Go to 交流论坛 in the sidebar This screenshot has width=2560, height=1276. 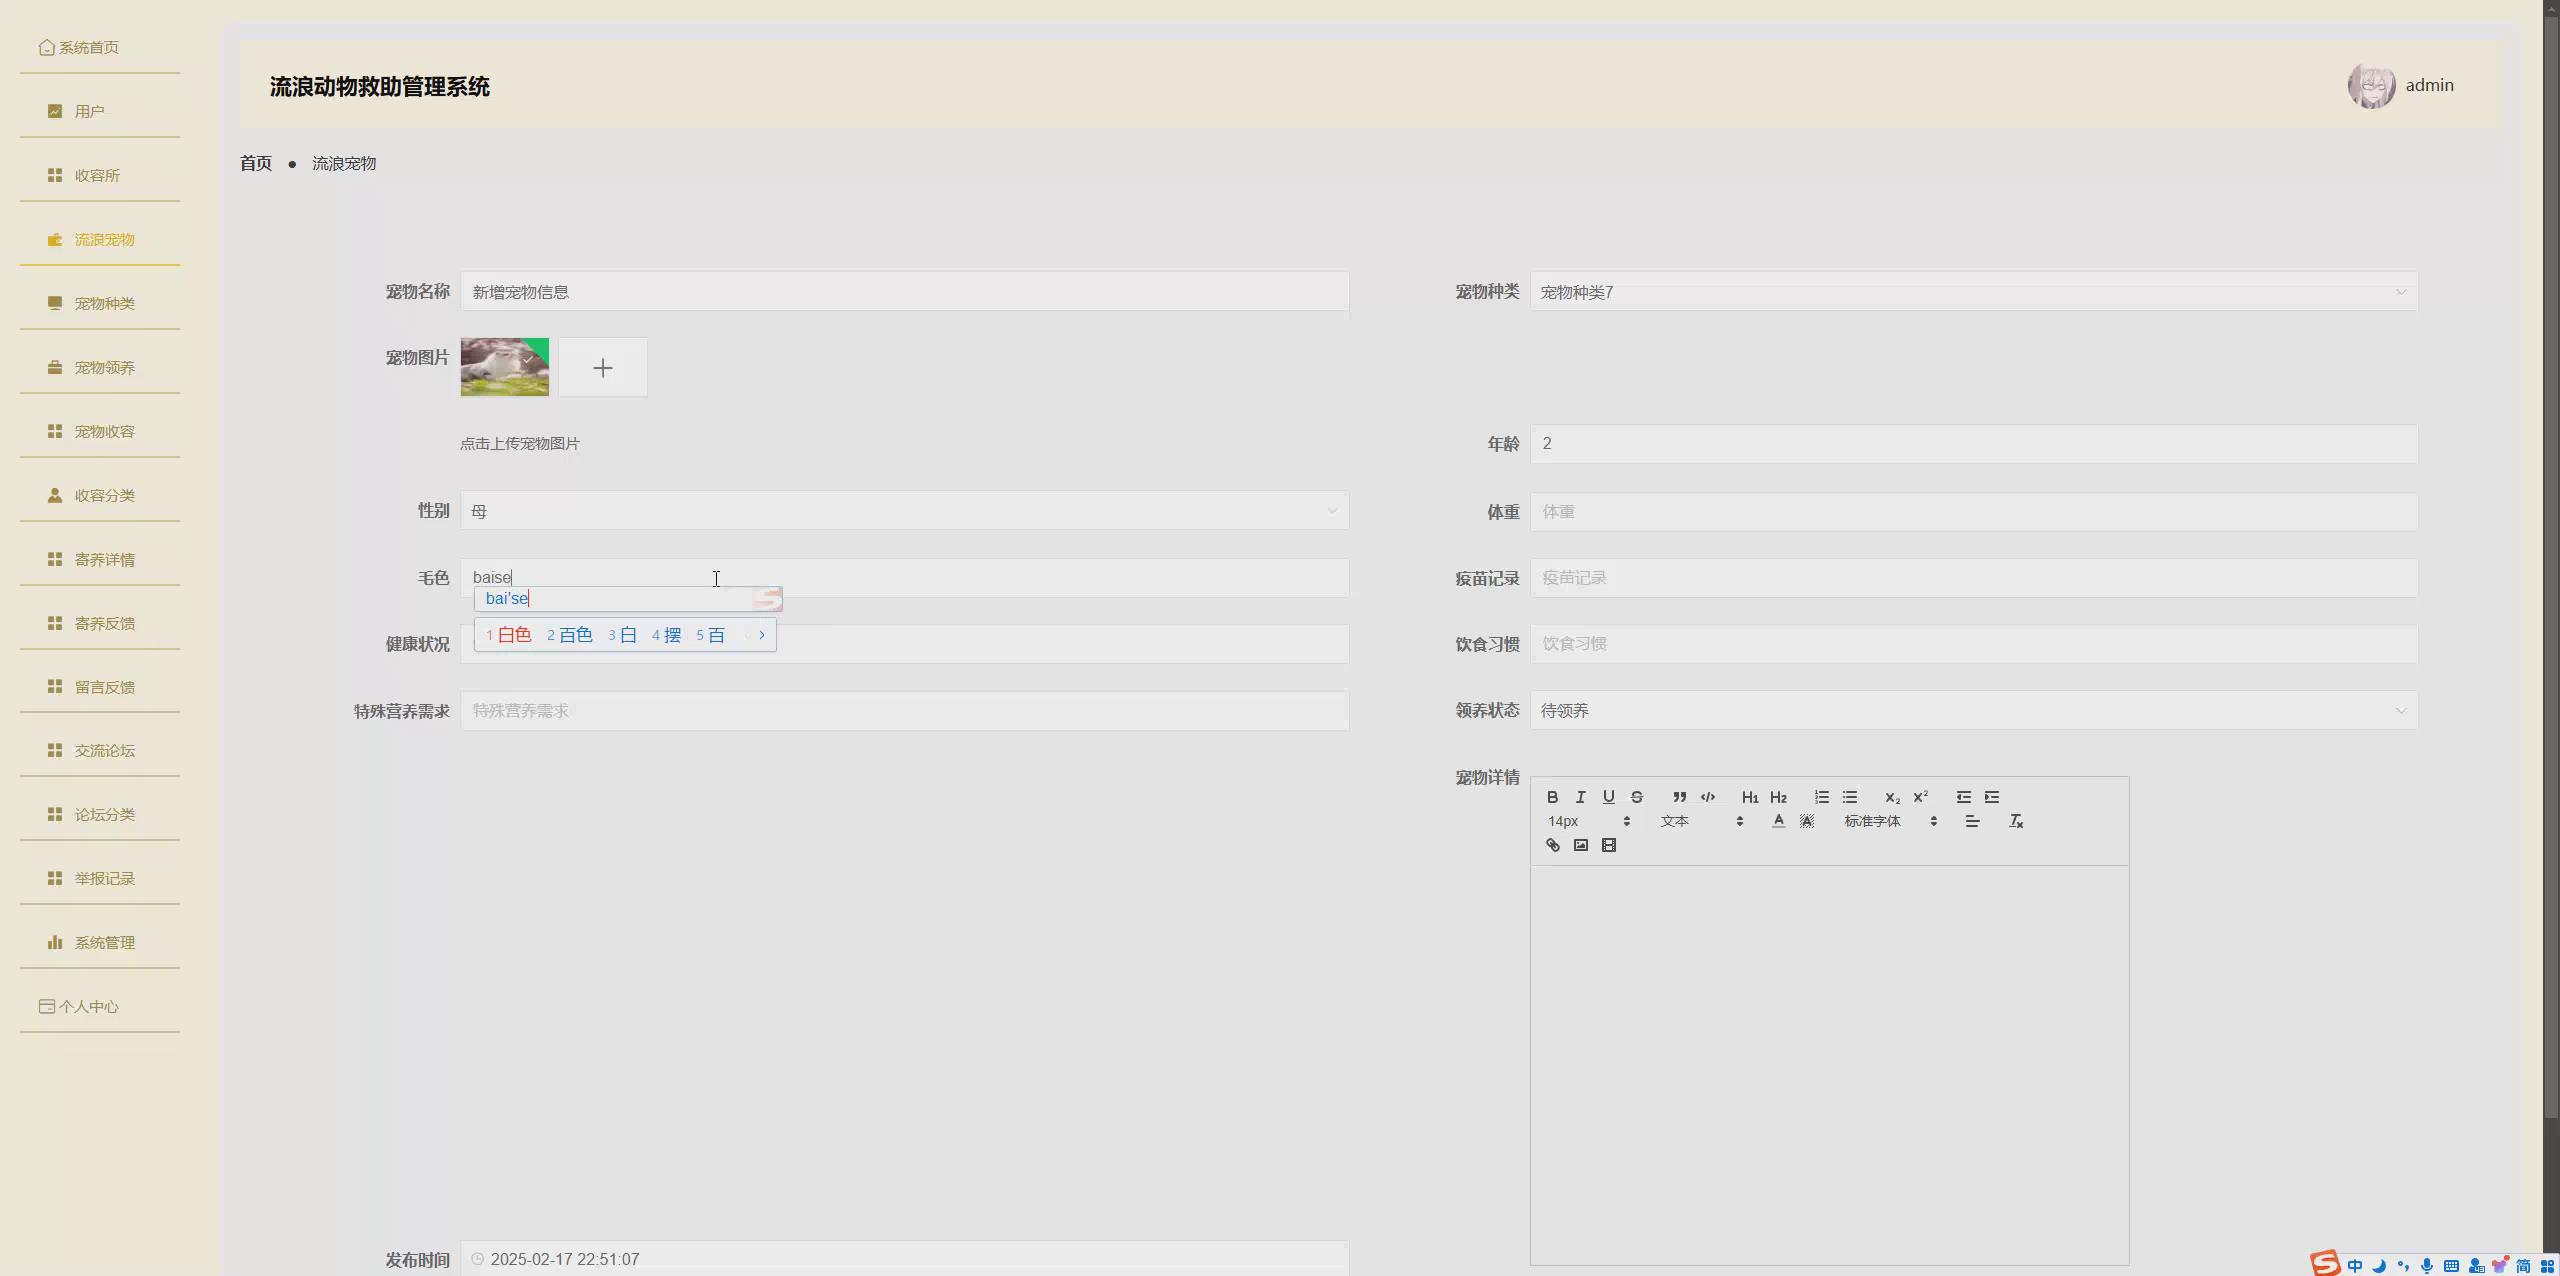(104, 750)
